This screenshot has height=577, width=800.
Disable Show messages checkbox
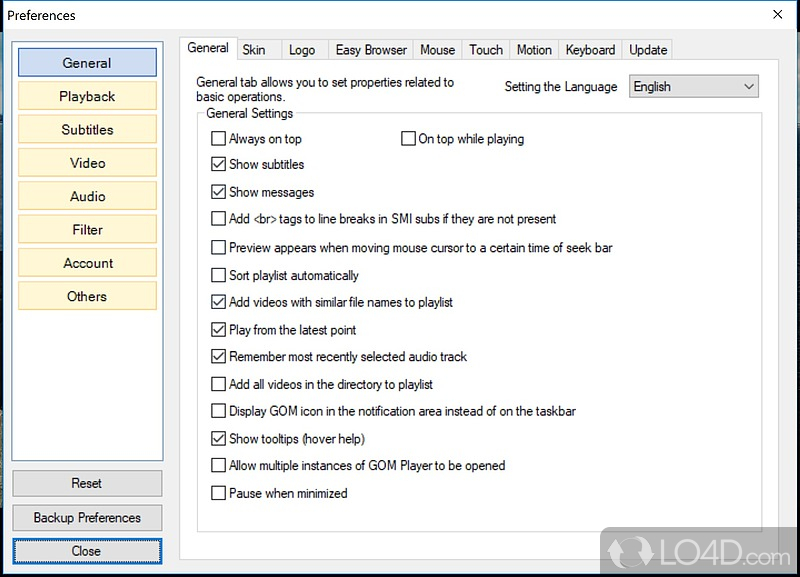click(219, 192)
